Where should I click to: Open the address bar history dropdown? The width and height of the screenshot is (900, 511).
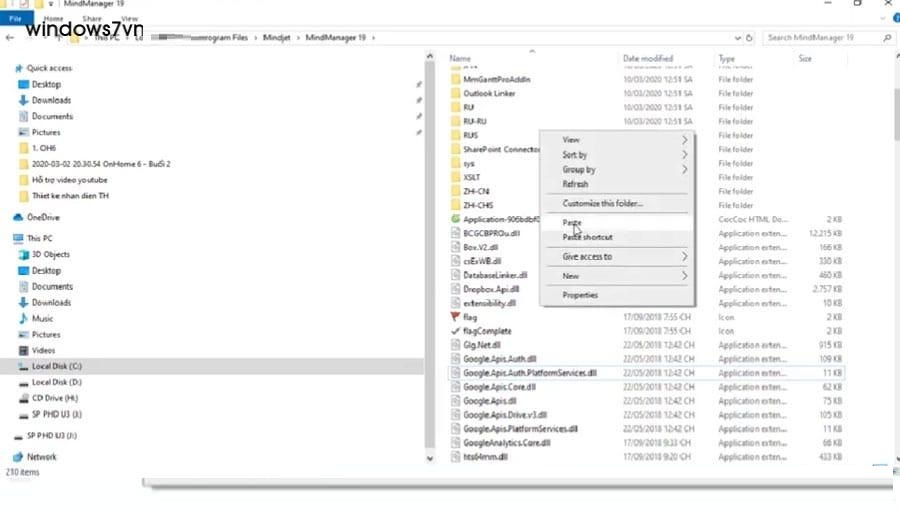(x=738, y=38)
